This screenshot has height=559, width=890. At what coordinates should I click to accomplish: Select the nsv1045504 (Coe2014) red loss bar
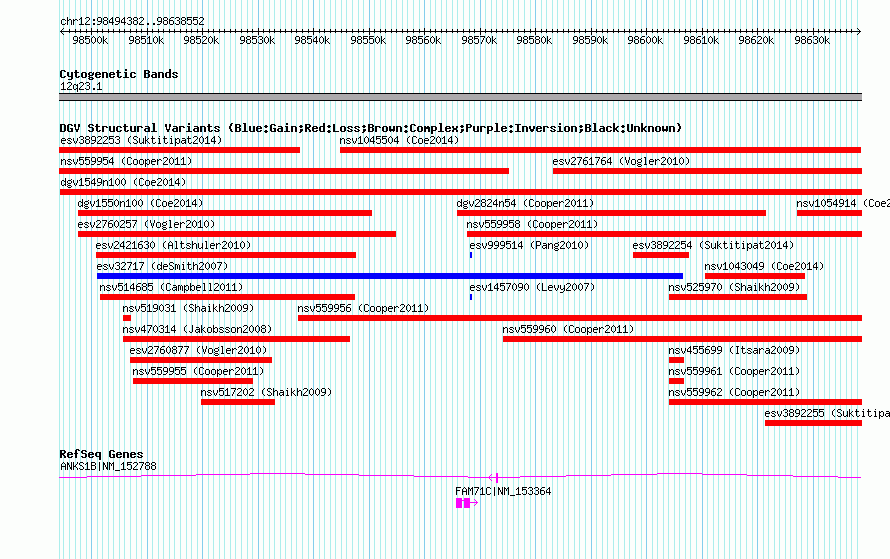pyautogui.click(x=601, y=150)
